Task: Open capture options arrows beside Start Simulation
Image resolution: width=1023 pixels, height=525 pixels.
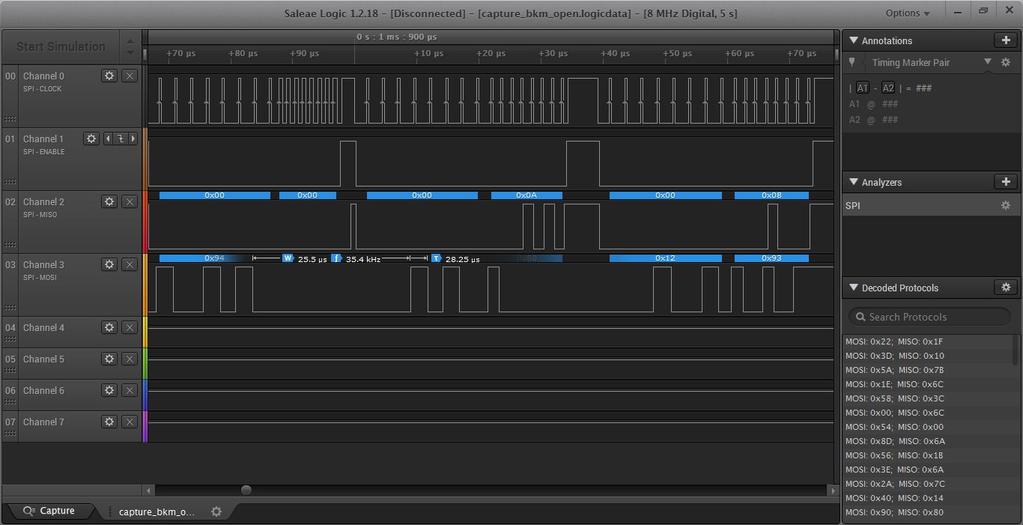Action: pos(130,46)
